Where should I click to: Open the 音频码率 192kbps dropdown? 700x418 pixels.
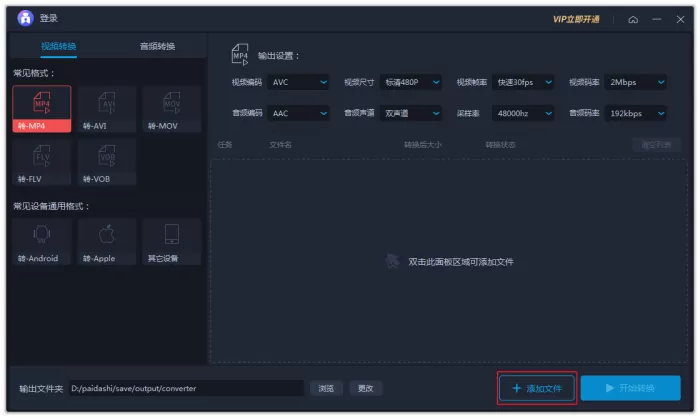[x=636, y=113]
